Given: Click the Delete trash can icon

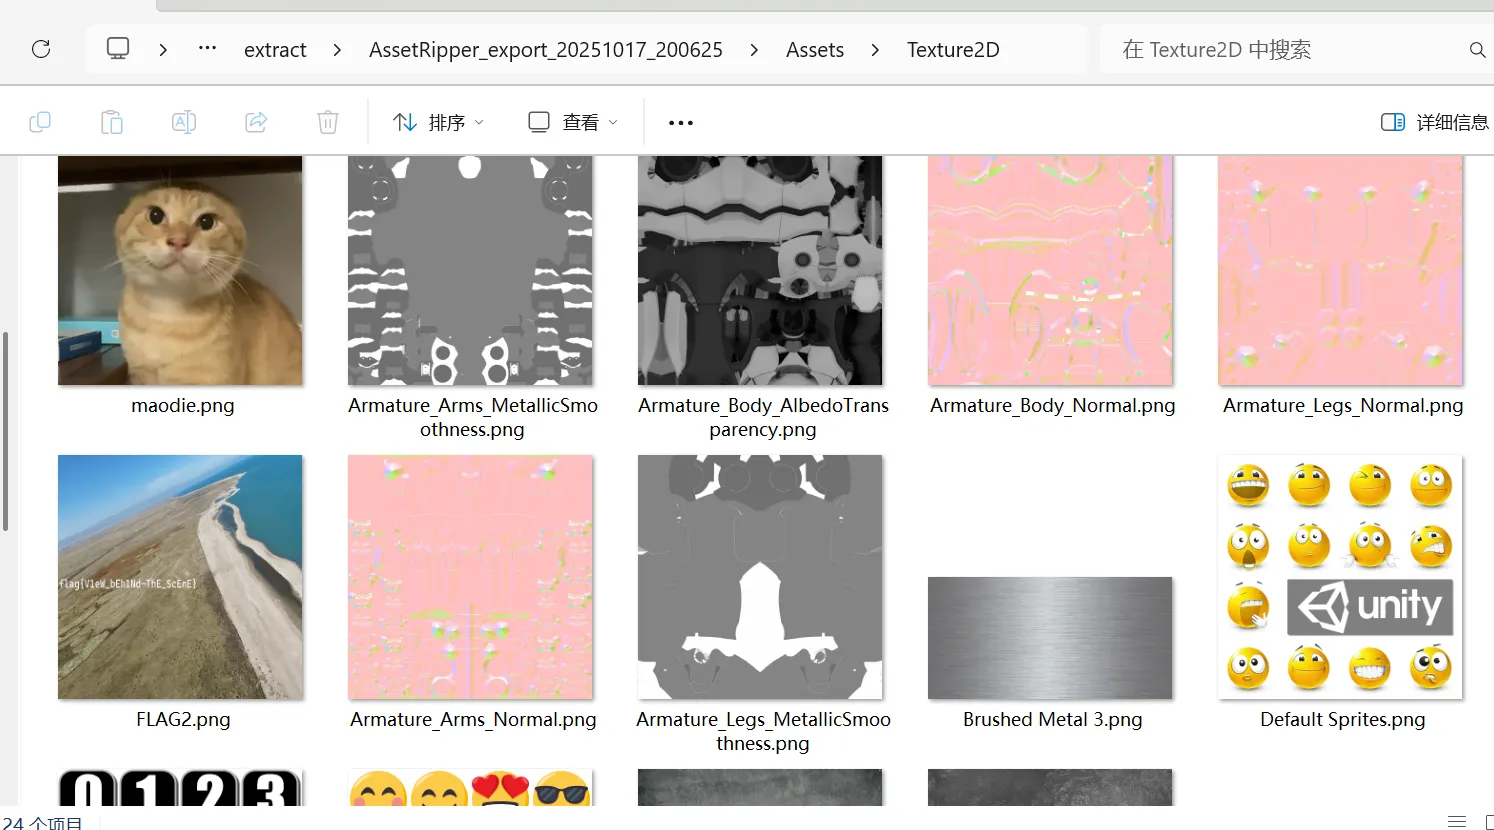Looking at the screenshot, I should 328,122.
